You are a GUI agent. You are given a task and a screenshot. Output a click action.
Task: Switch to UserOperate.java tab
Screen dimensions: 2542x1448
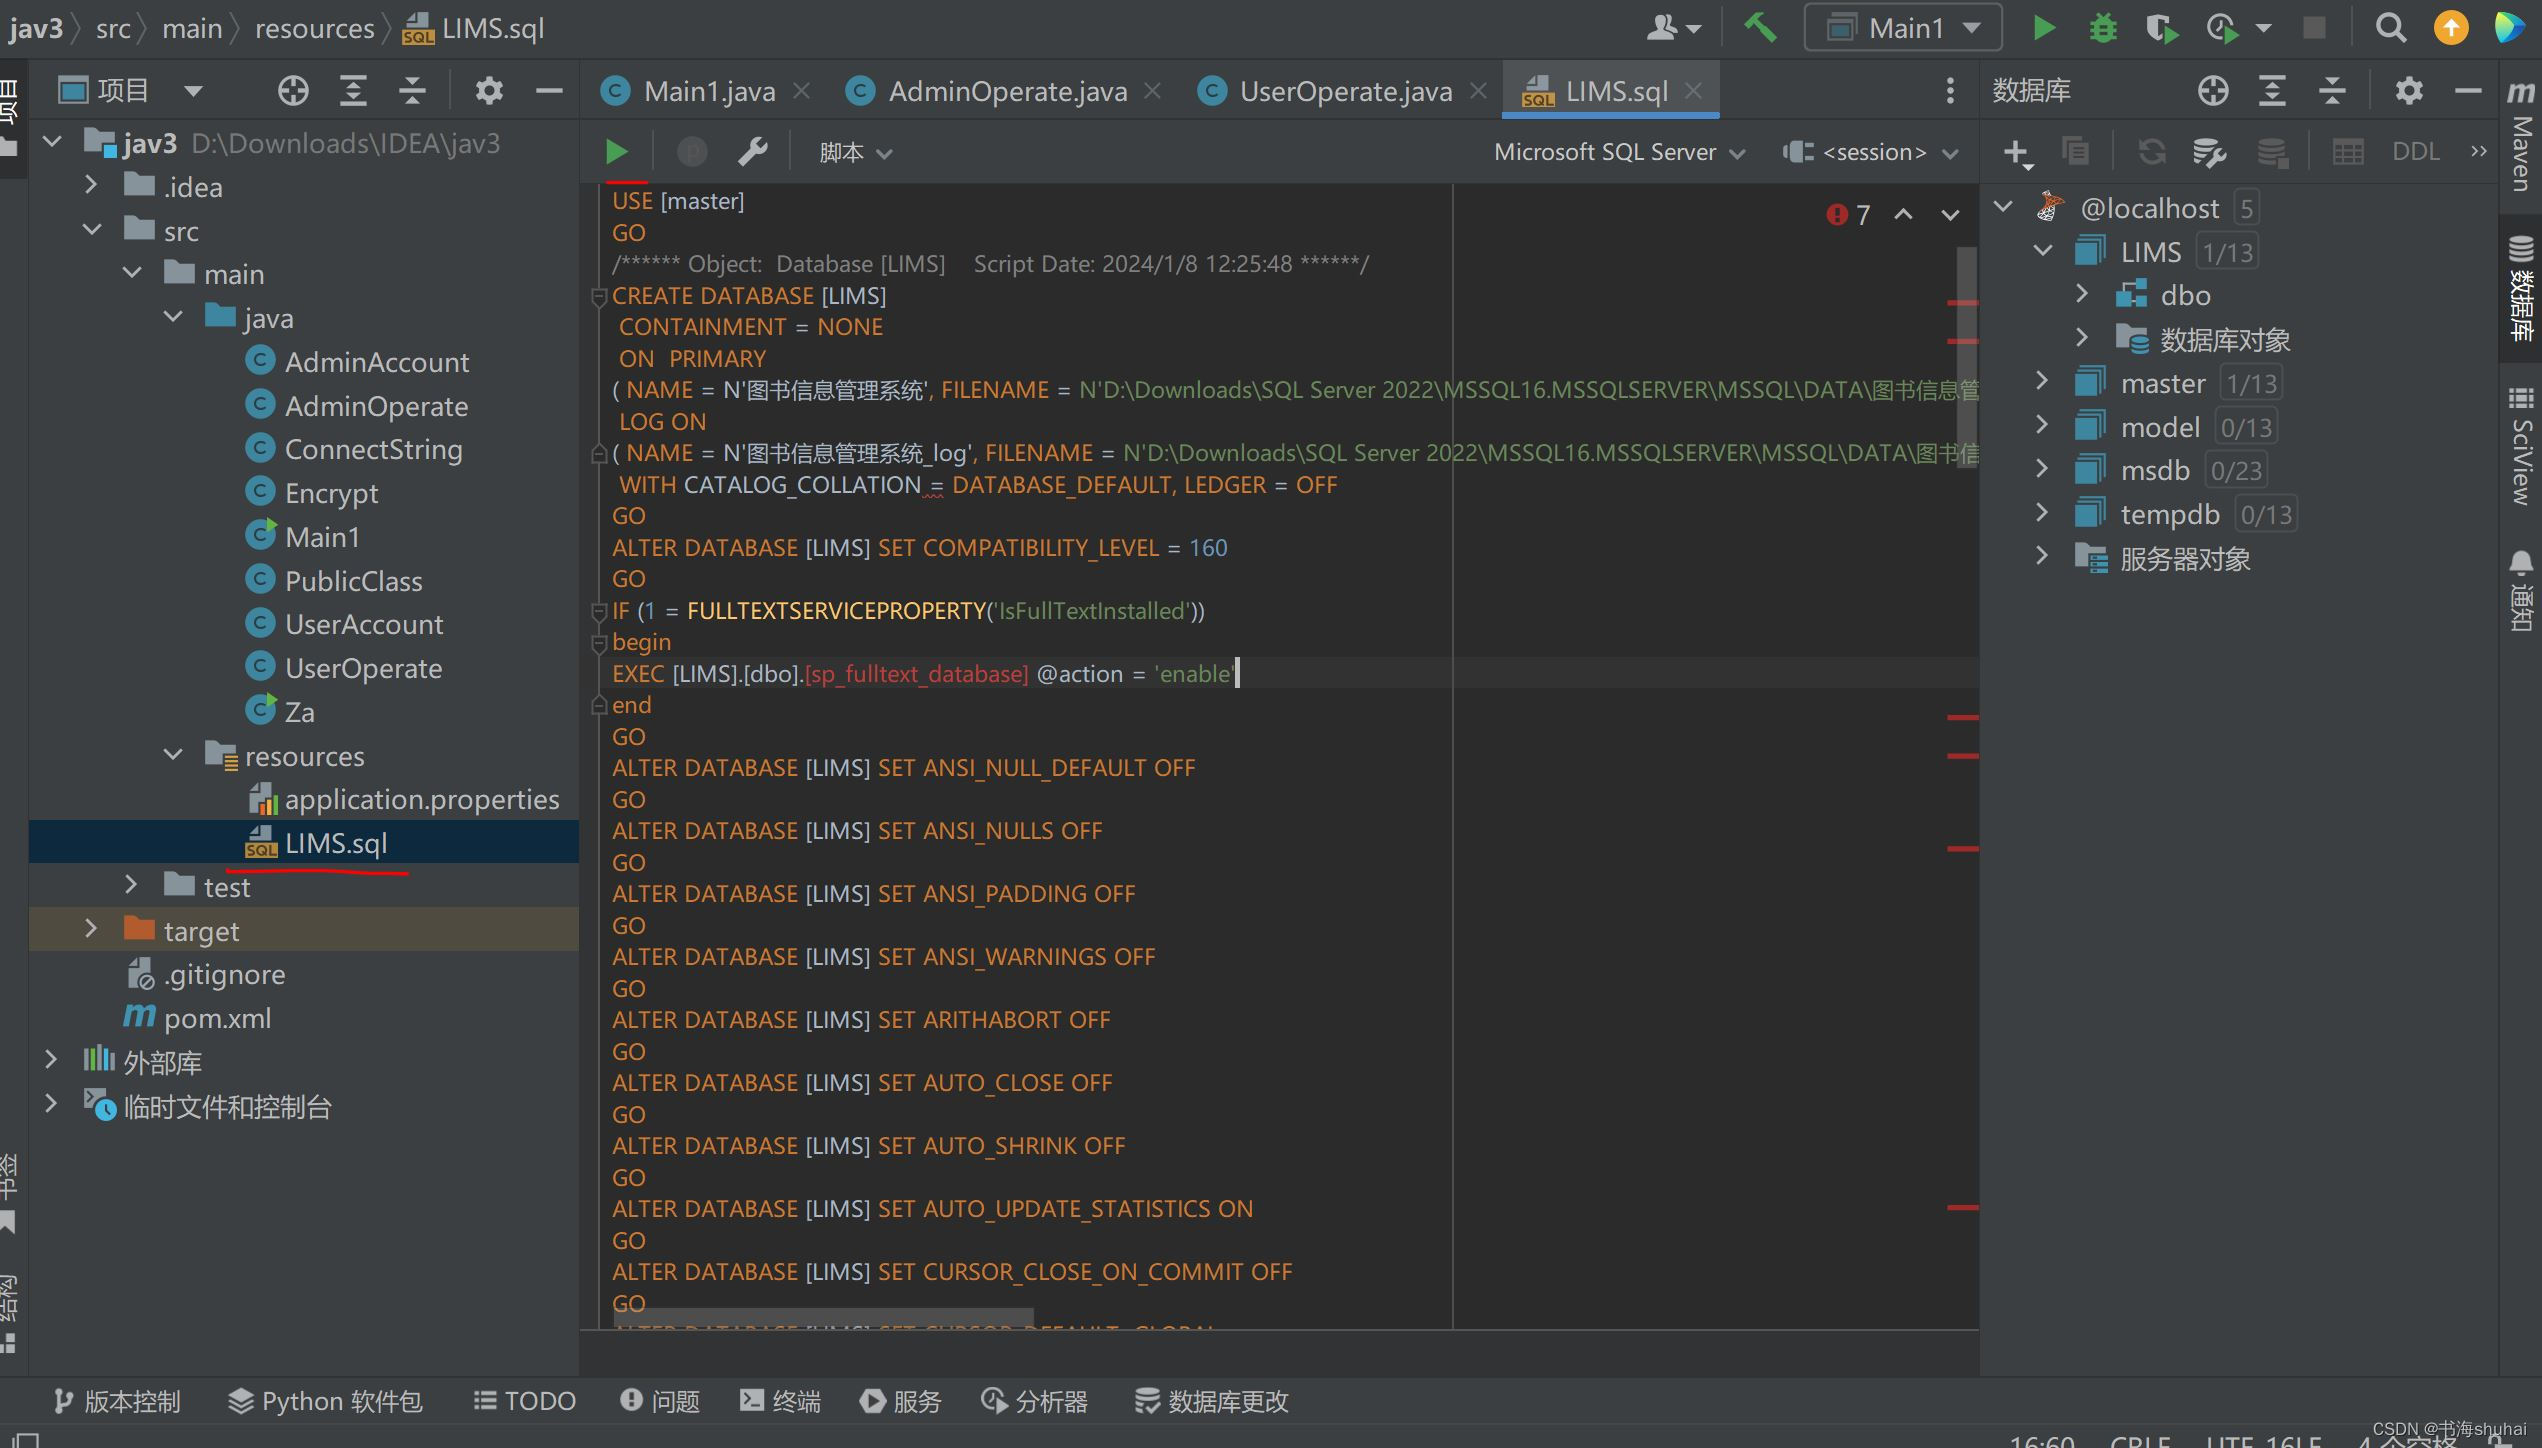pyautogui.click(x=1345, y=91)
